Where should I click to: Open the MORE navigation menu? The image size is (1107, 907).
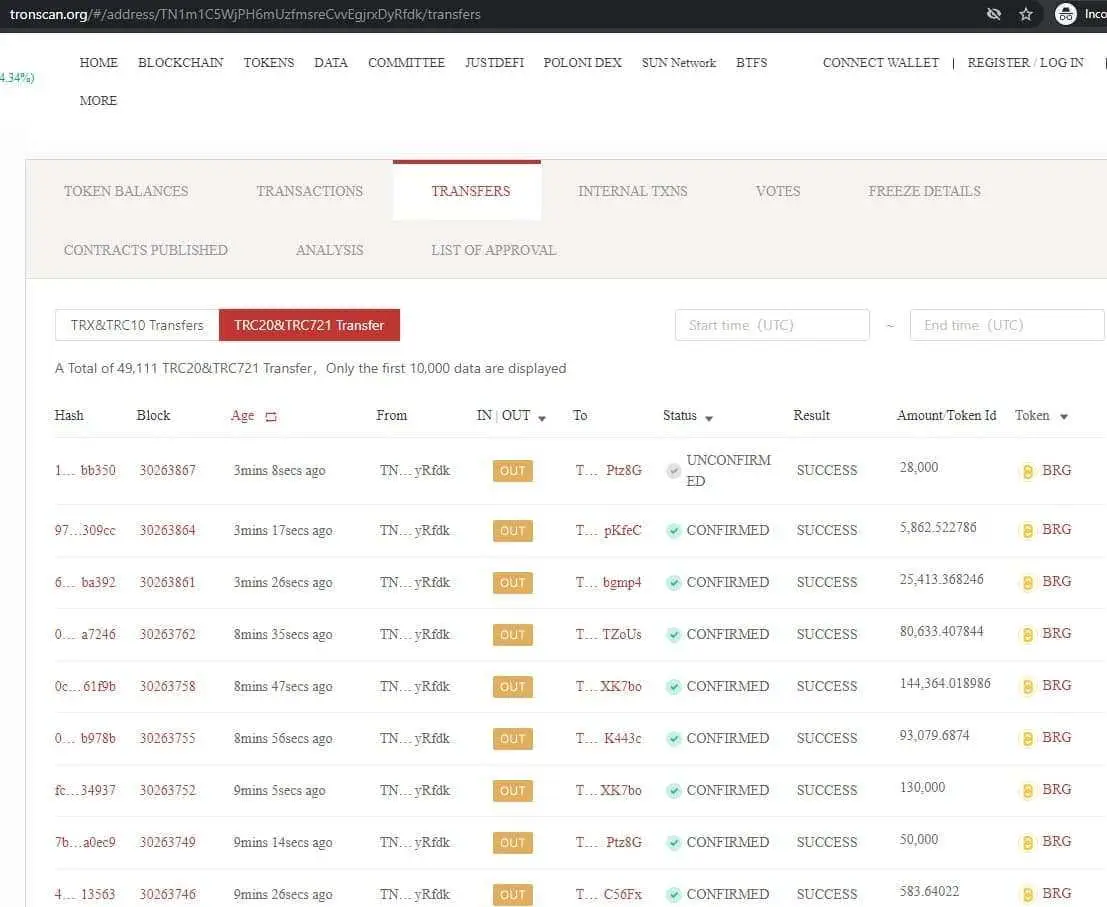pyautogui.click(x=98, y=100)
